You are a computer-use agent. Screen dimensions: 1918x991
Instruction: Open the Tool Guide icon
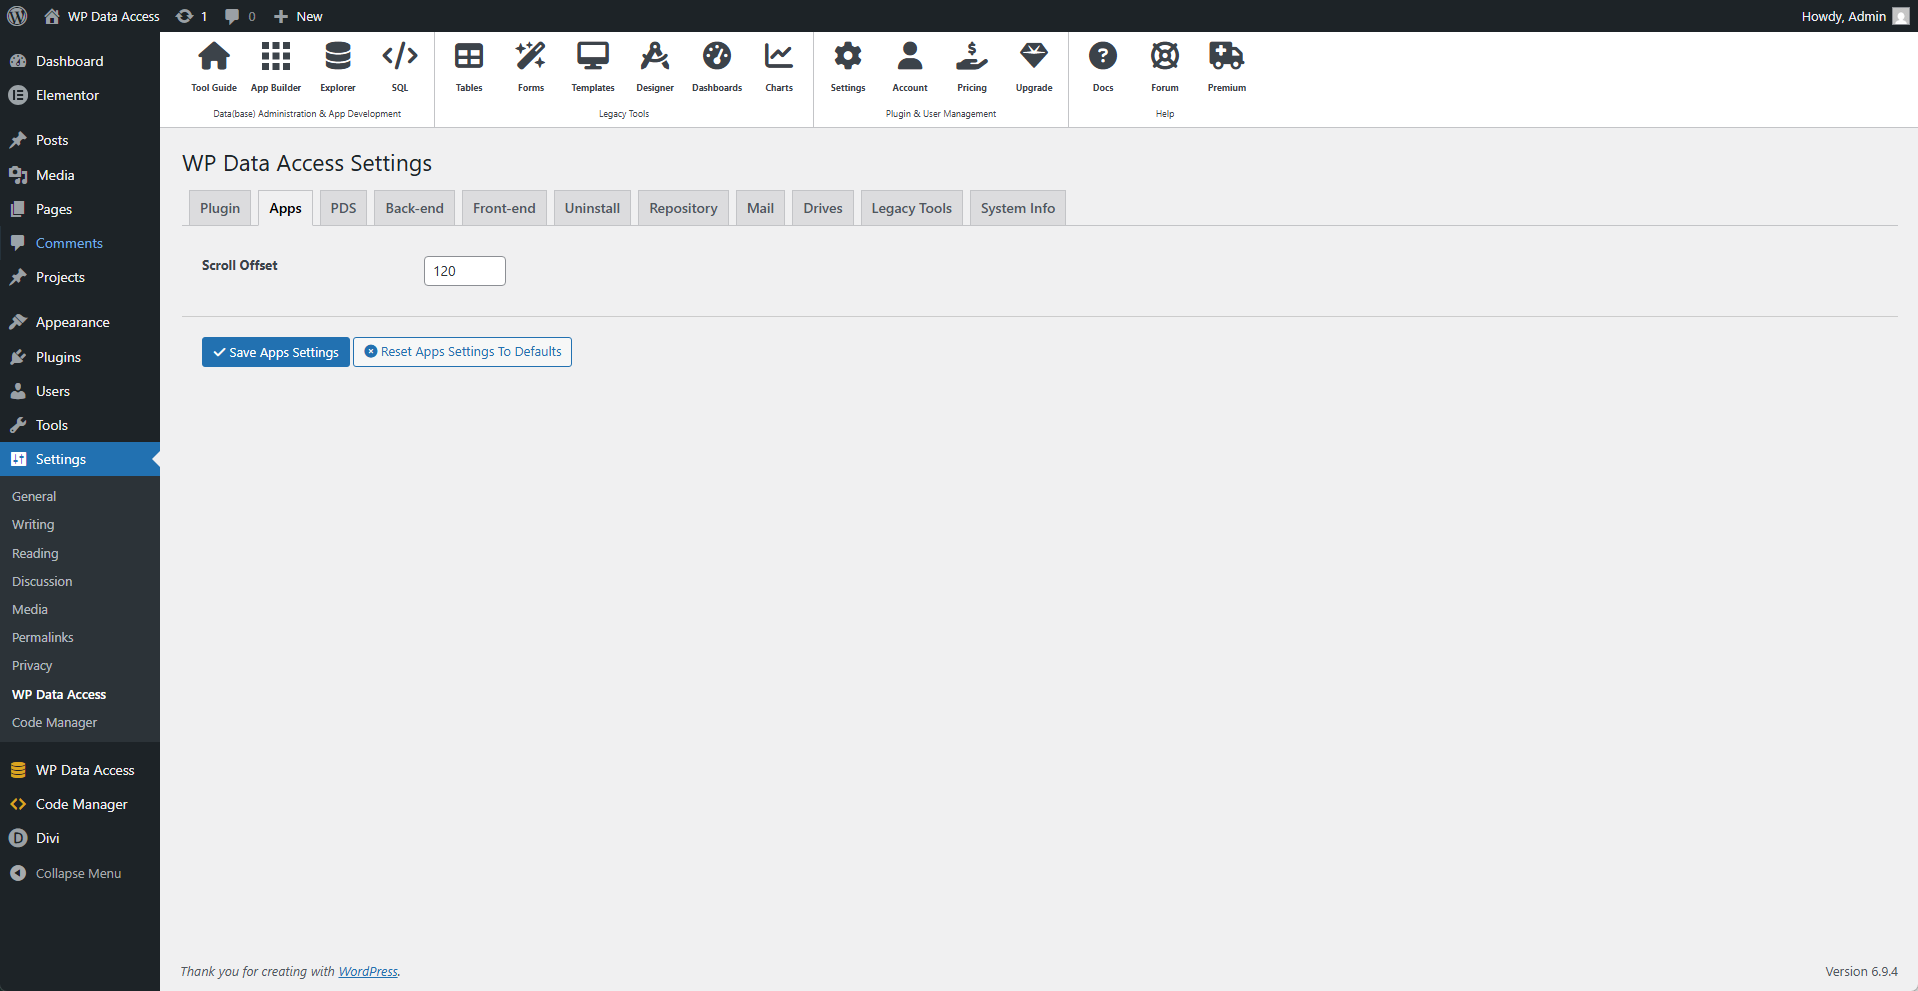coord(213,65)
